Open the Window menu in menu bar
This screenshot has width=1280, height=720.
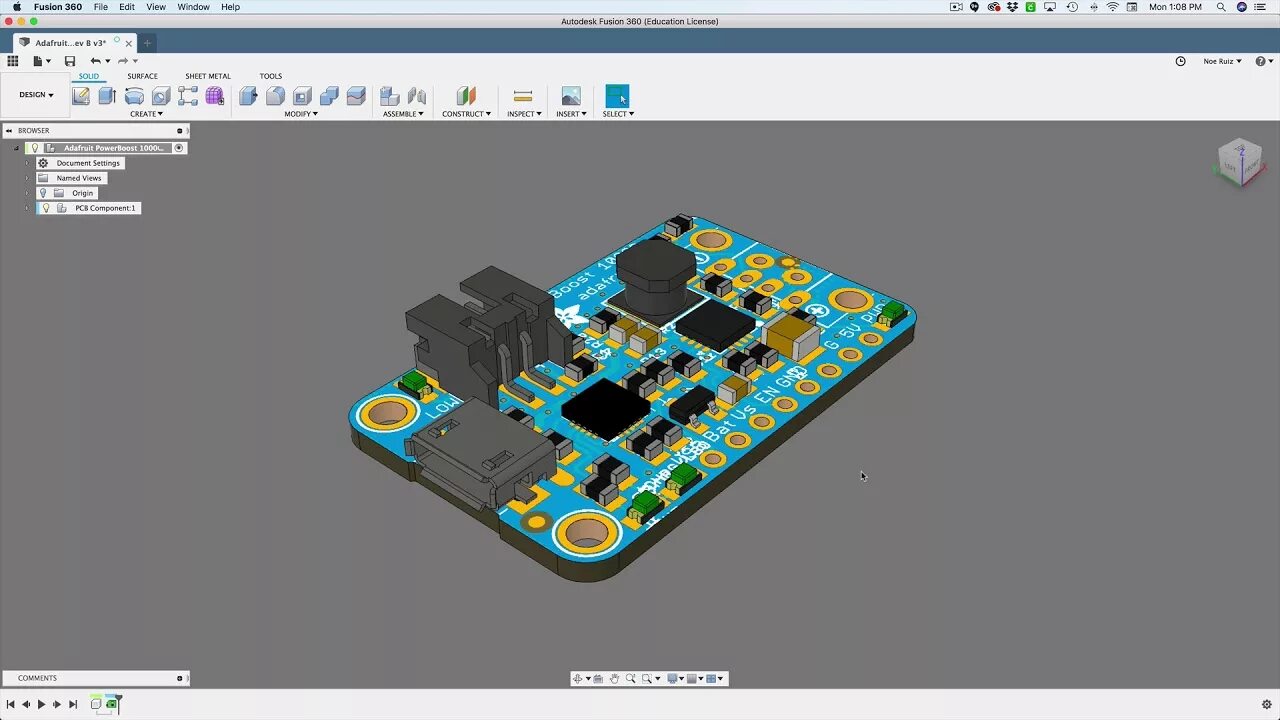pos(193,7)
